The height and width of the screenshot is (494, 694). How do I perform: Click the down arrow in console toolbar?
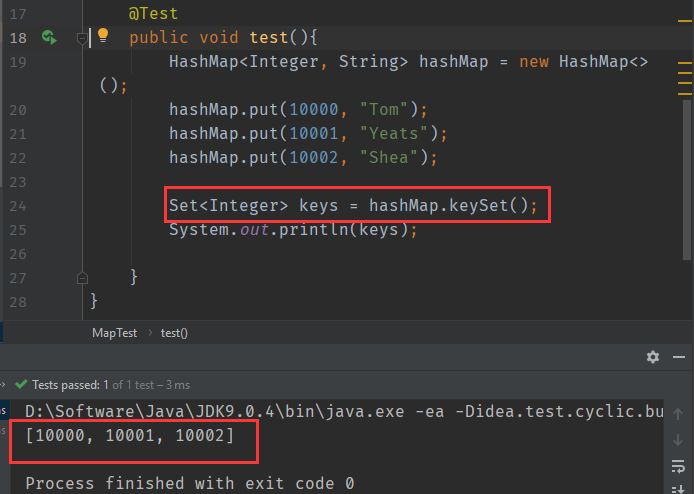click(678, 440)
